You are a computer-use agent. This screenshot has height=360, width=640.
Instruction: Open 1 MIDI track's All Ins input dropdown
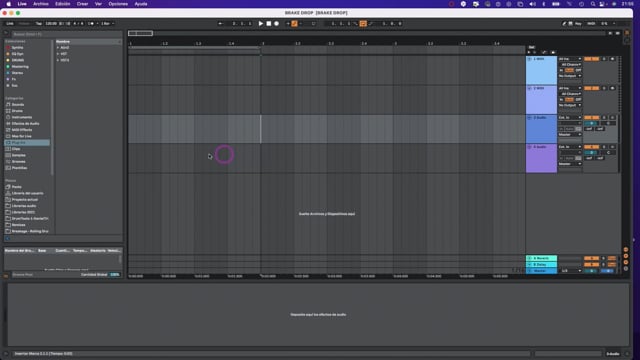point(570,59)
